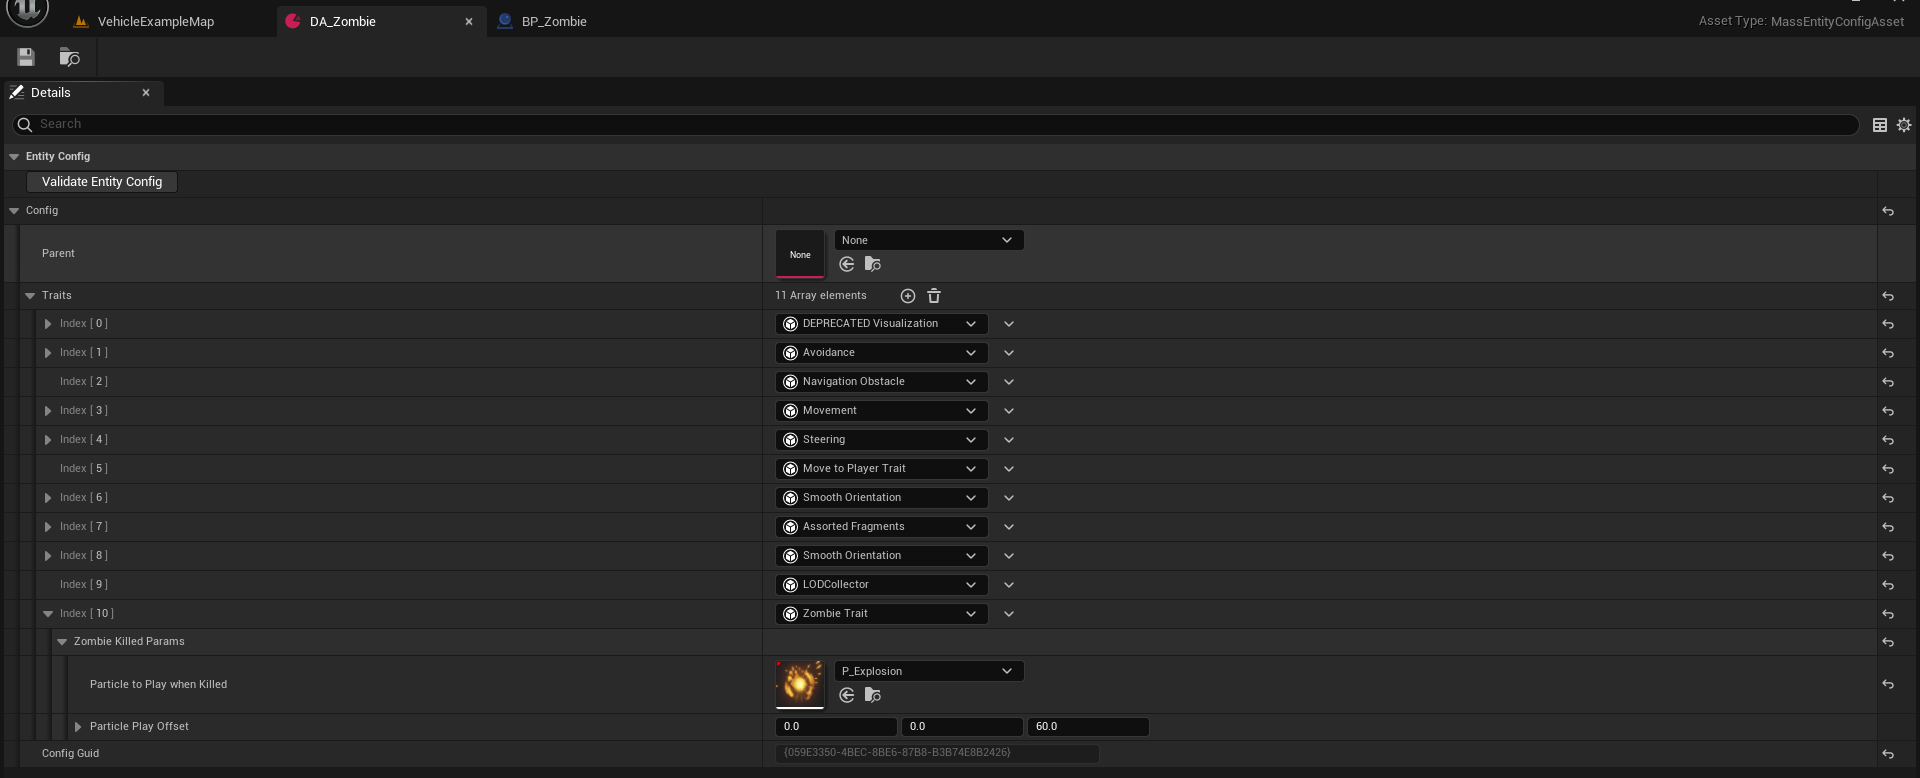Browse to P_Explosion asset in Content Browser

click(x=872, y=695)
